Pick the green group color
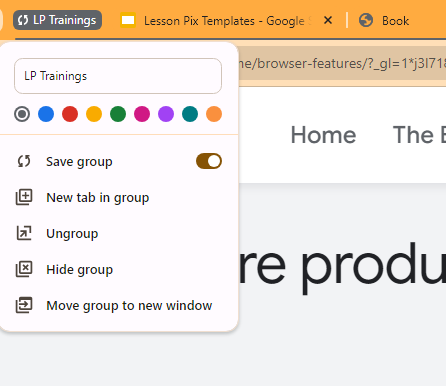Screen dimensions: 446x386 (x=118, y=114)
